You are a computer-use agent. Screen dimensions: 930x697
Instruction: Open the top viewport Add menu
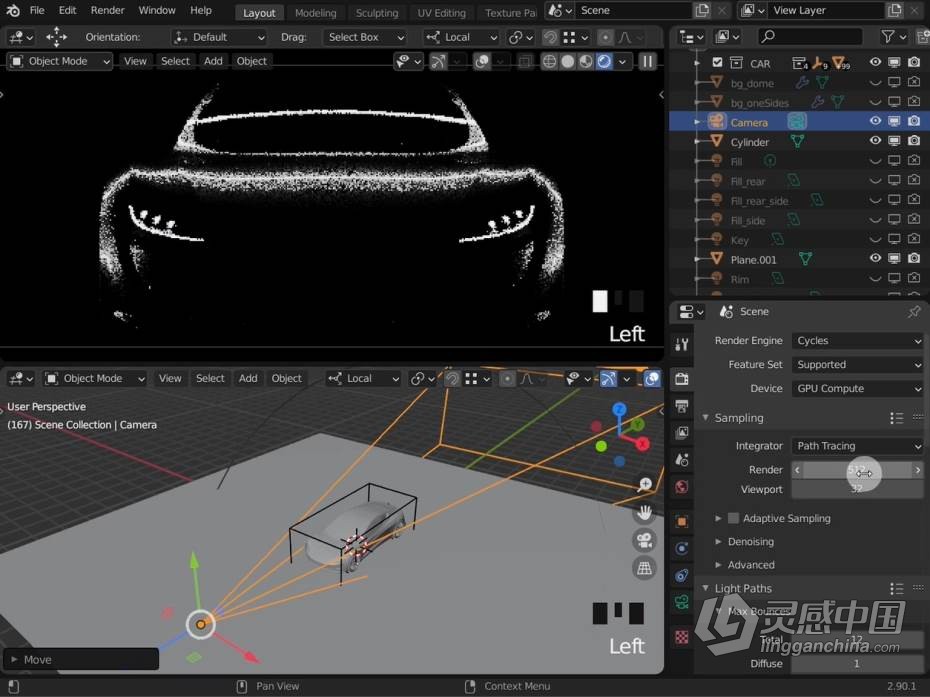click(x=213, y=61)
